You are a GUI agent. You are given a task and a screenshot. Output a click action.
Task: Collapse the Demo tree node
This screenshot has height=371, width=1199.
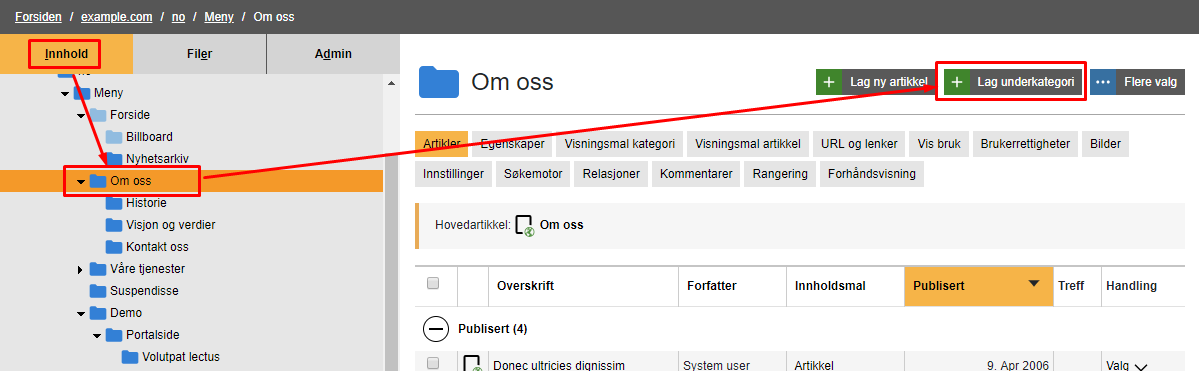point(81,313)
